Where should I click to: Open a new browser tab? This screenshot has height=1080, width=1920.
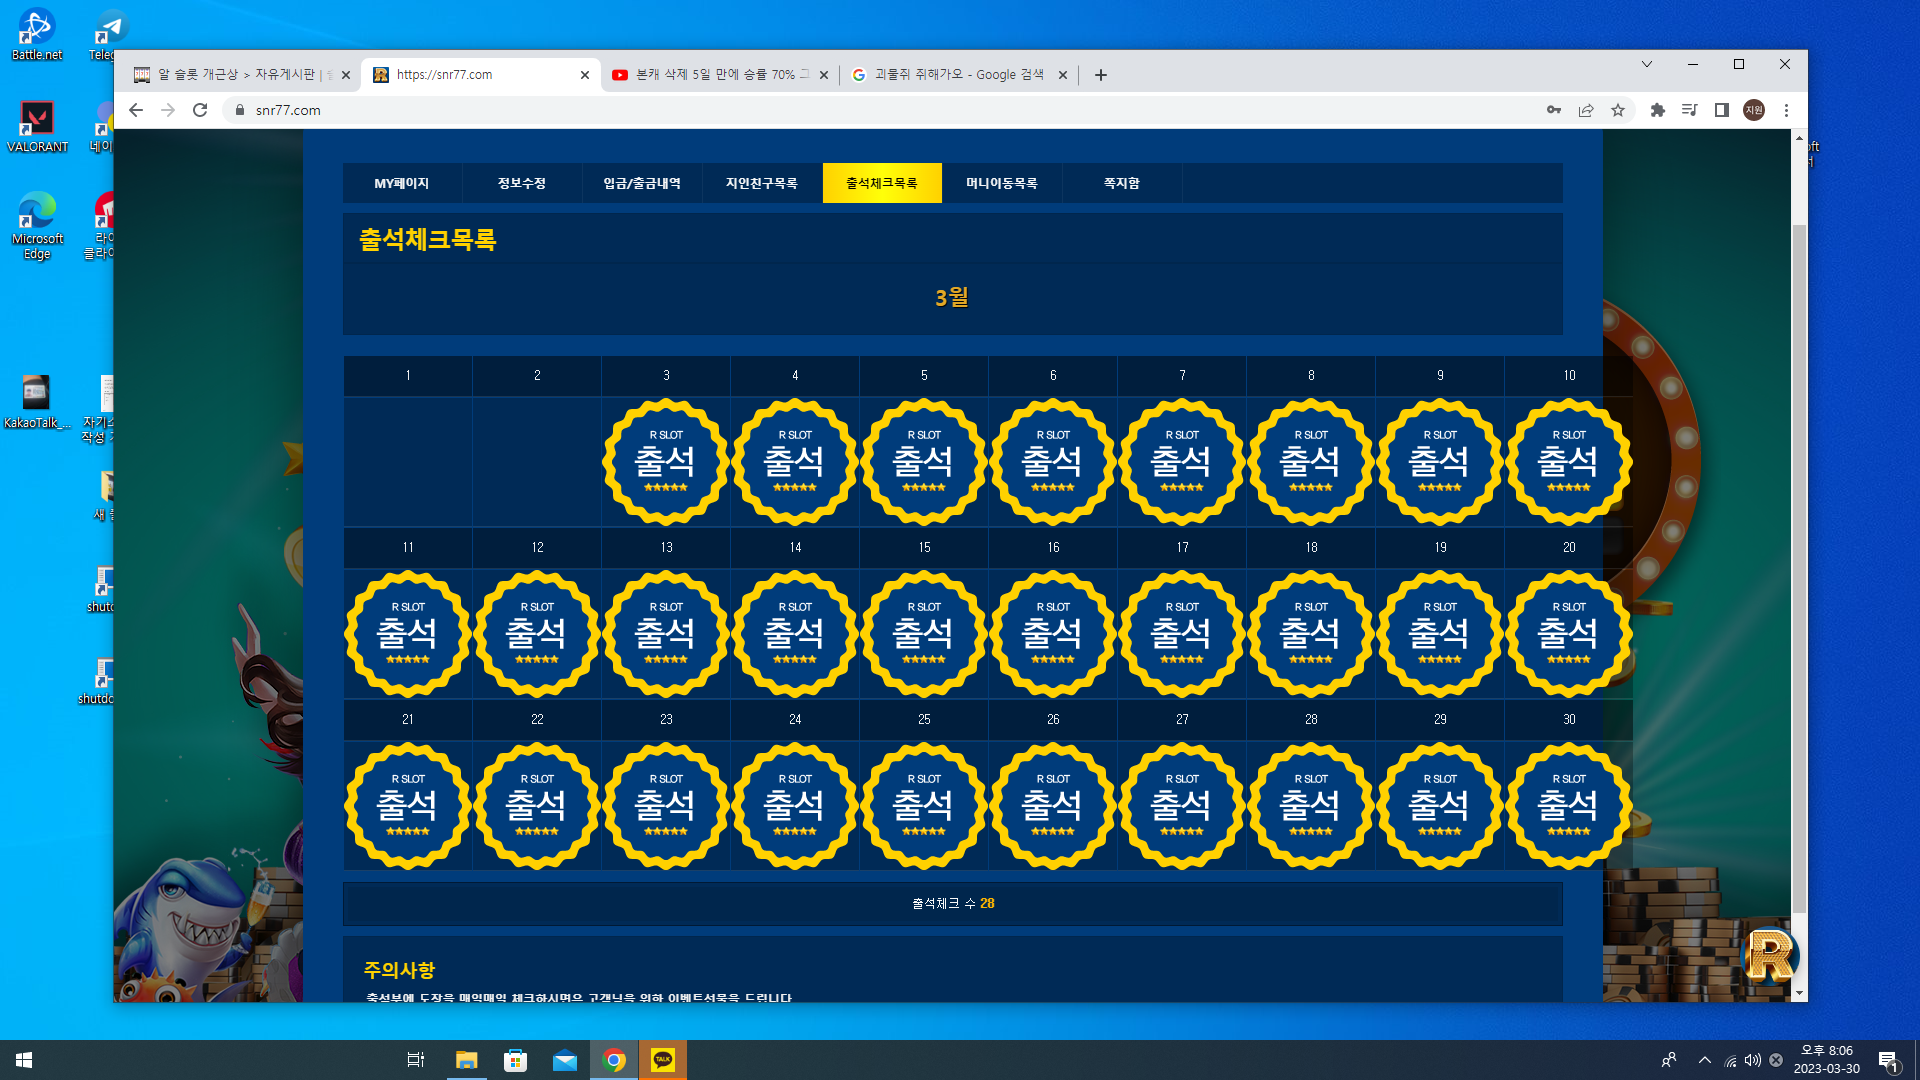click(x=1101, y=75)
